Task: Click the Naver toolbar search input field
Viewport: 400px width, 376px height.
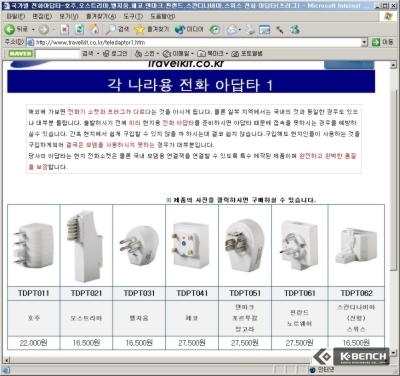Action: point(57,54)
